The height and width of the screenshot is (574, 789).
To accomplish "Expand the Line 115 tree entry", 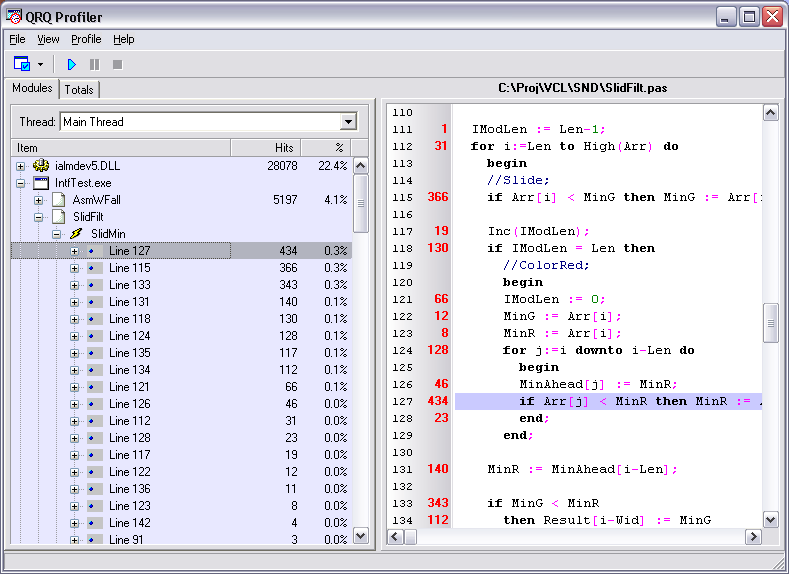I will (x=74, y=268).
